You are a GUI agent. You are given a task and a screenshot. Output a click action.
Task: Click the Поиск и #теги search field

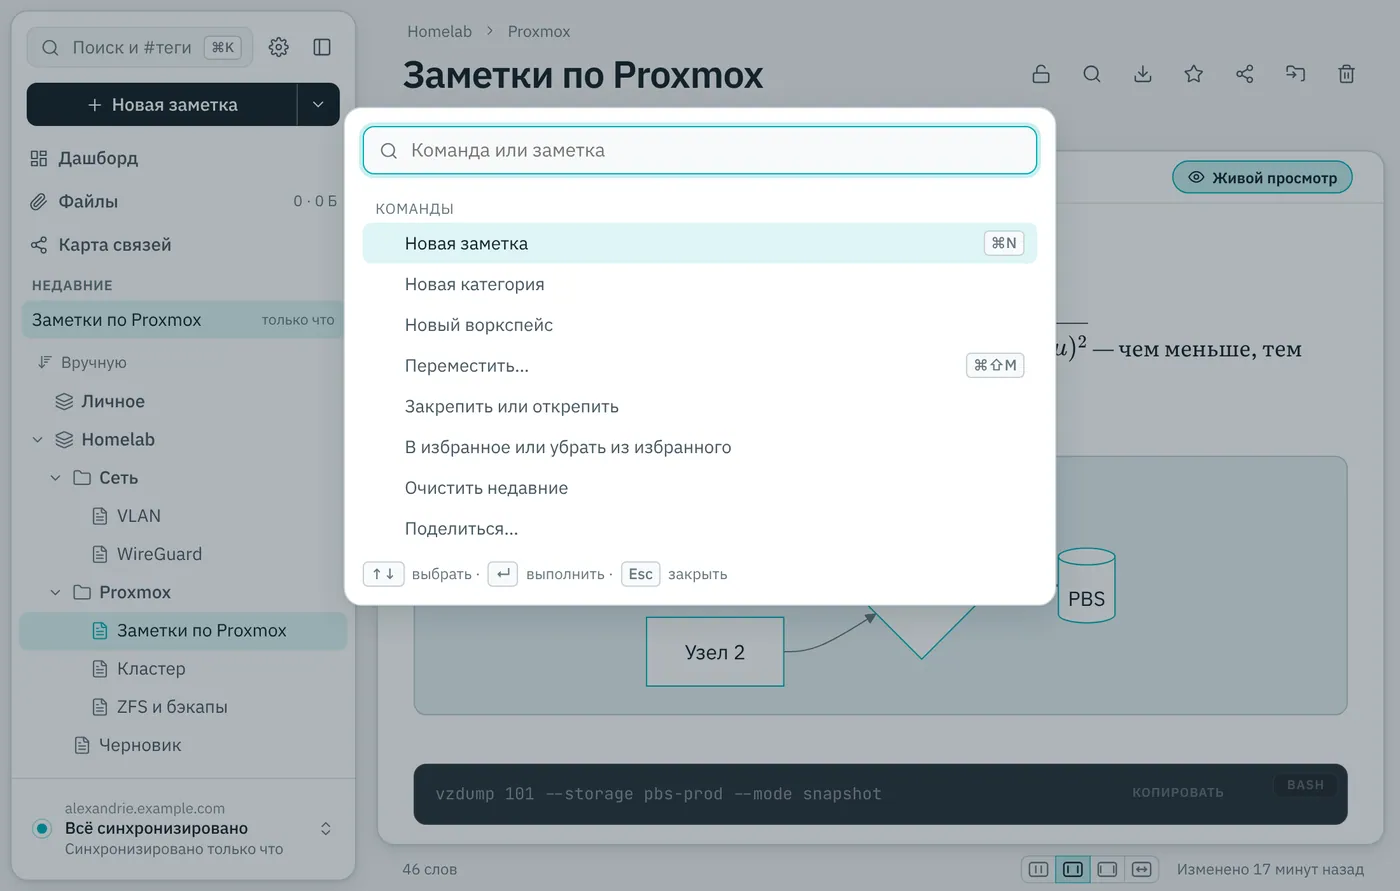click(x=140, y=47)
